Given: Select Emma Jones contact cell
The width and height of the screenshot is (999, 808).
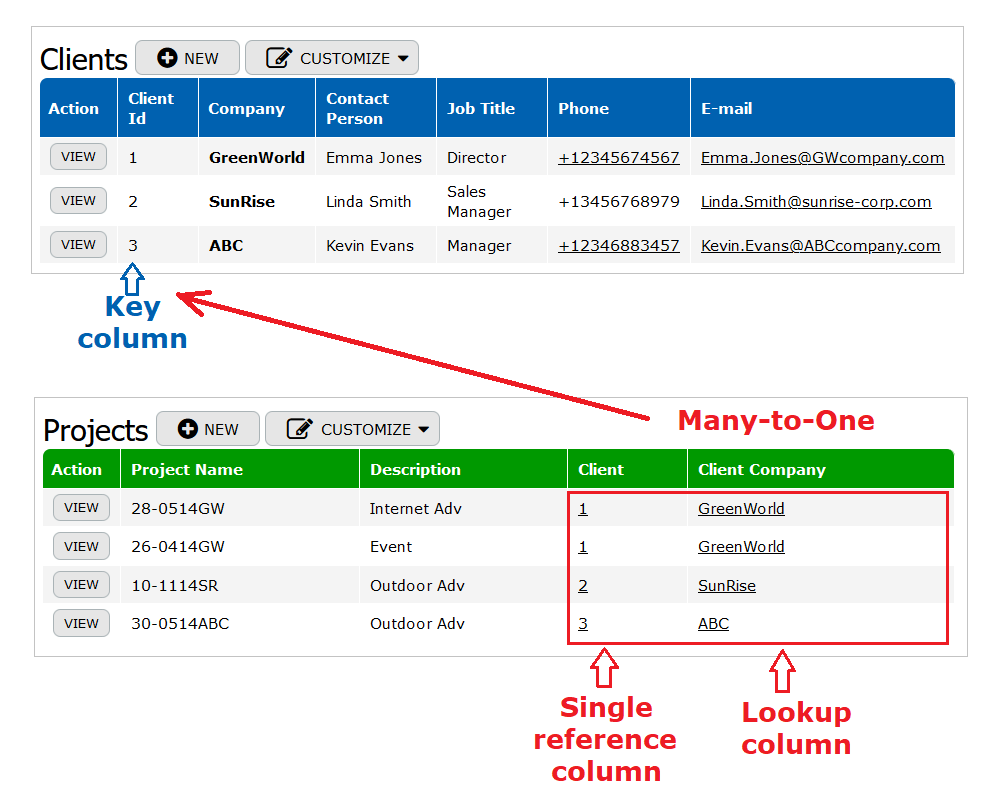Looking at the screenshot, I should pos(376,157).
